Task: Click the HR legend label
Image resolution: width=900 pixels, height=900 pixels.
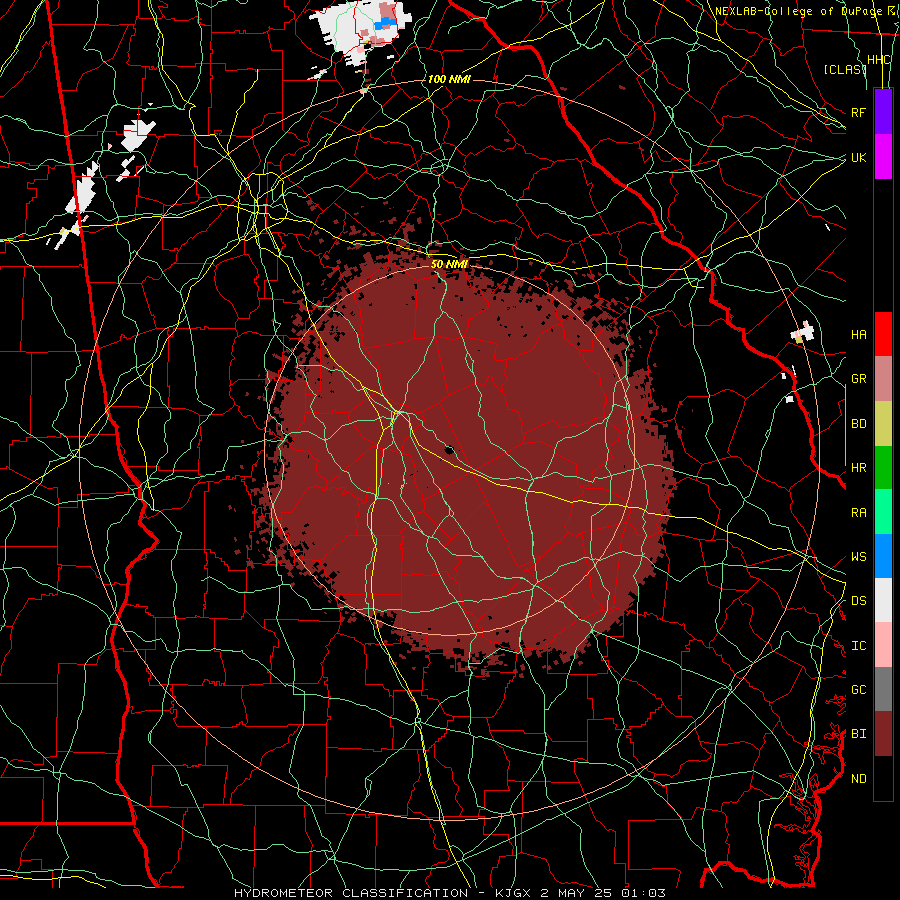Action: 859,468
